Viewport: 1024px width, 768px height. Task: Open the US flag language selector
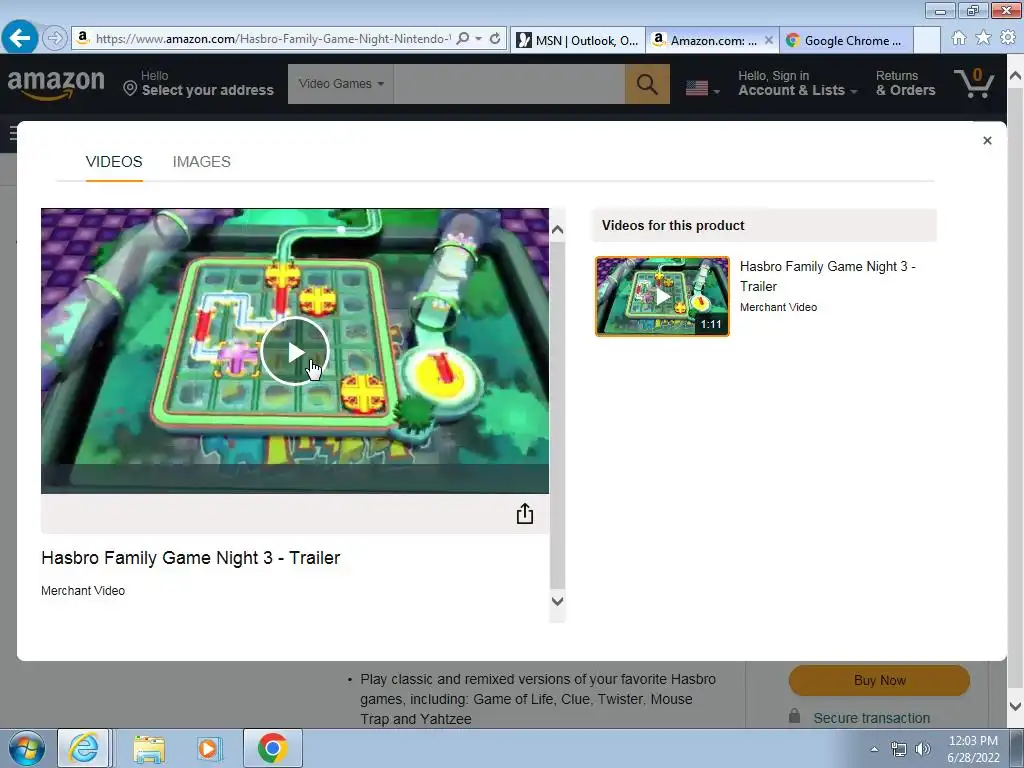703,88
